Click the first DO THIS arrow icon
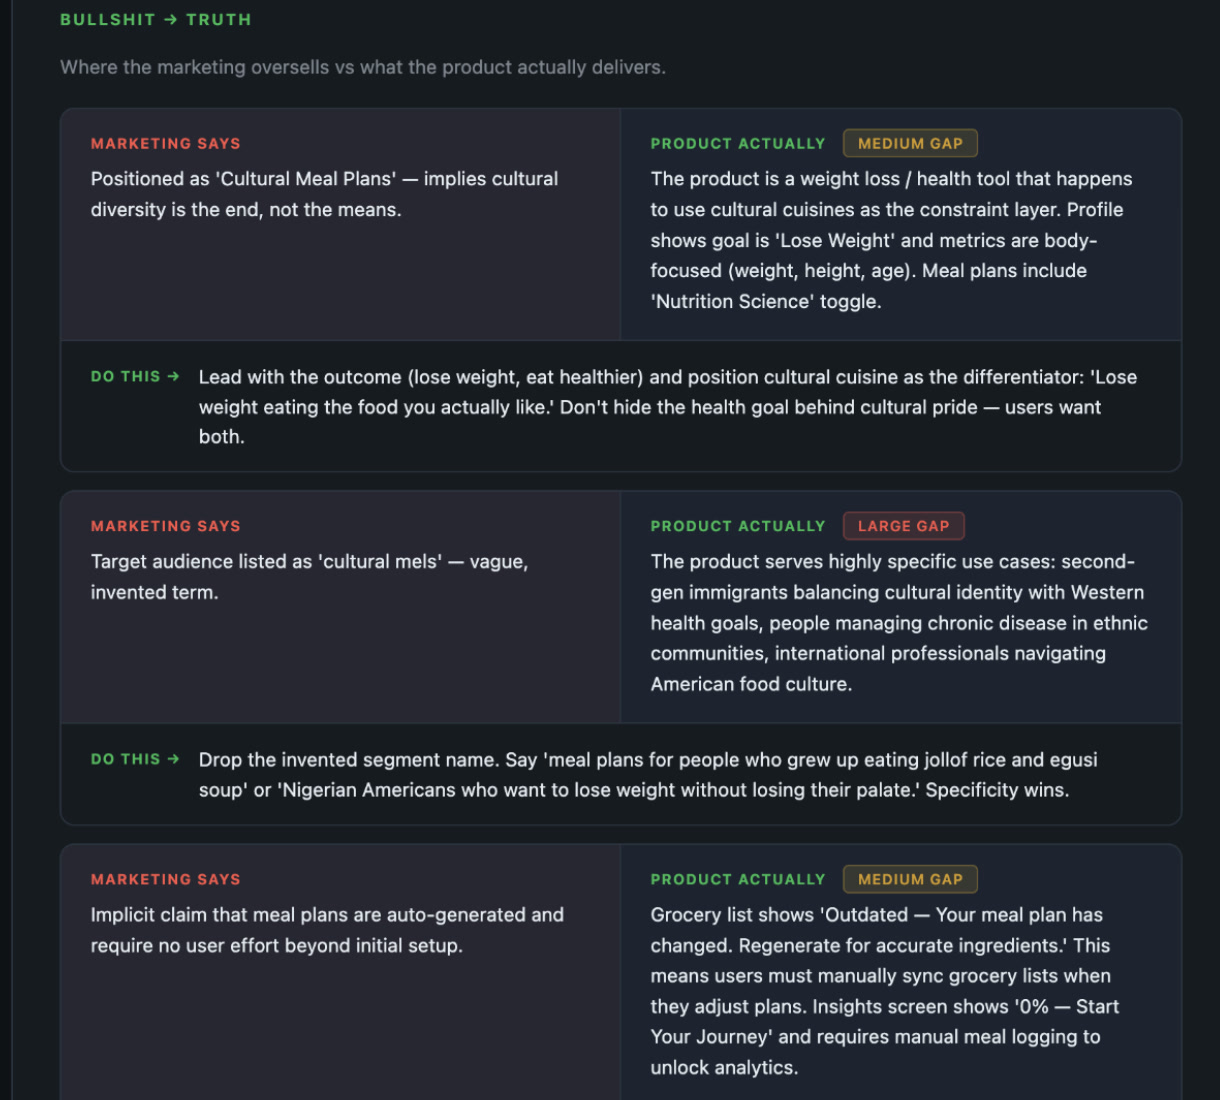This screenshot has height=1100, width=1220. pos(174,377)
